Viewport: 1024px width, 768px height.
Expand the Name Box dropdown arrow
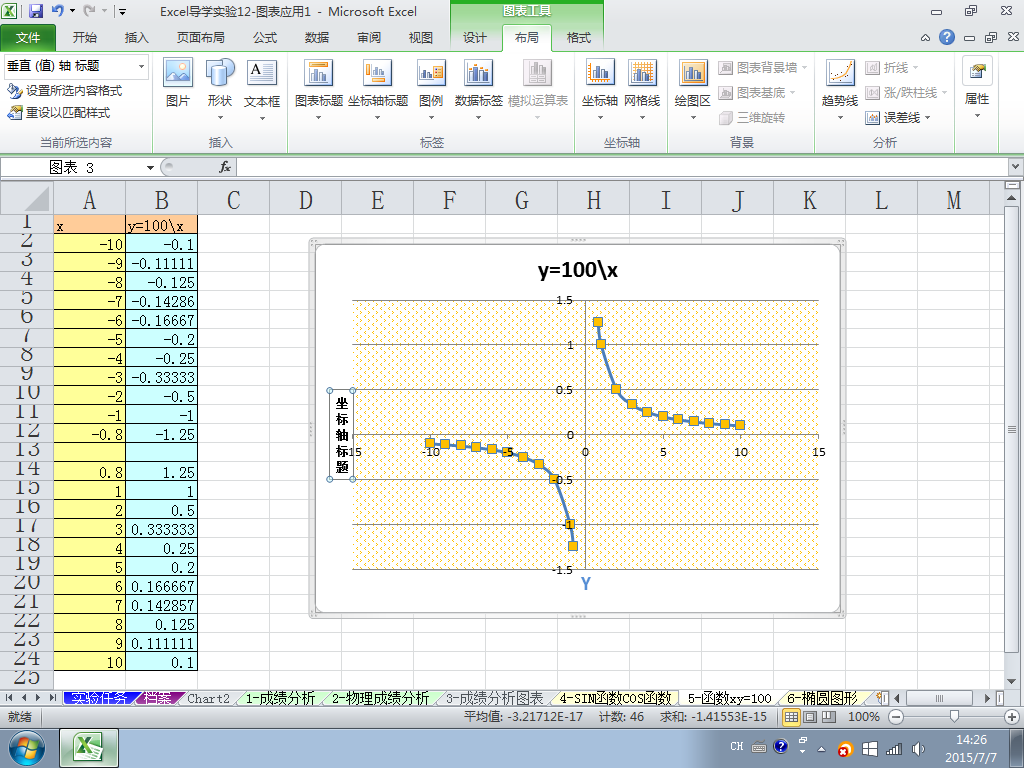(150, 168)
